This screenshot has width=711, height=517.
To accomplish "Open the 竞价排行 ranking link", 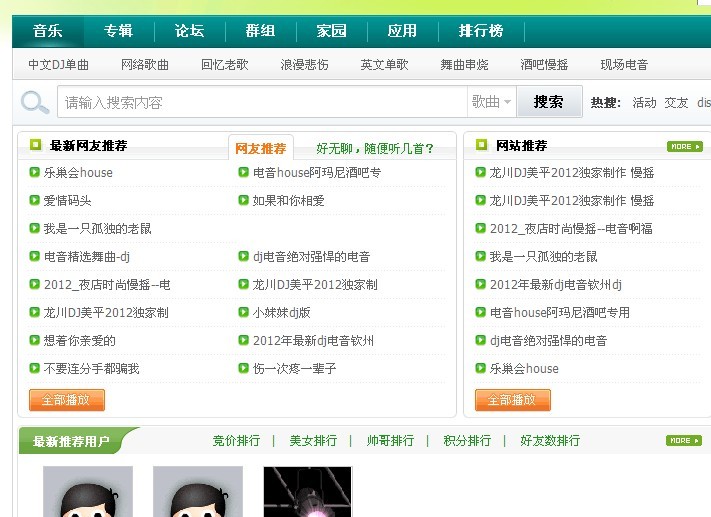I will point(237,440).
